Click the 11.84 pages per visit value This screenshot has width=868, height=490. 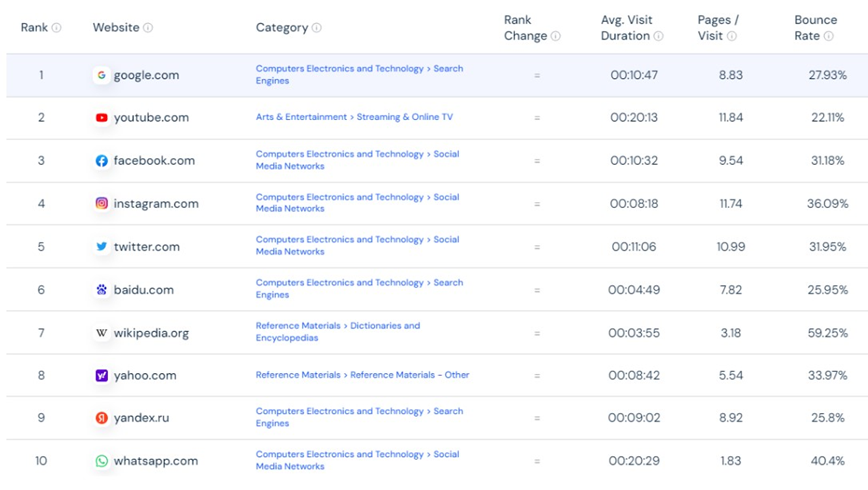731,117
